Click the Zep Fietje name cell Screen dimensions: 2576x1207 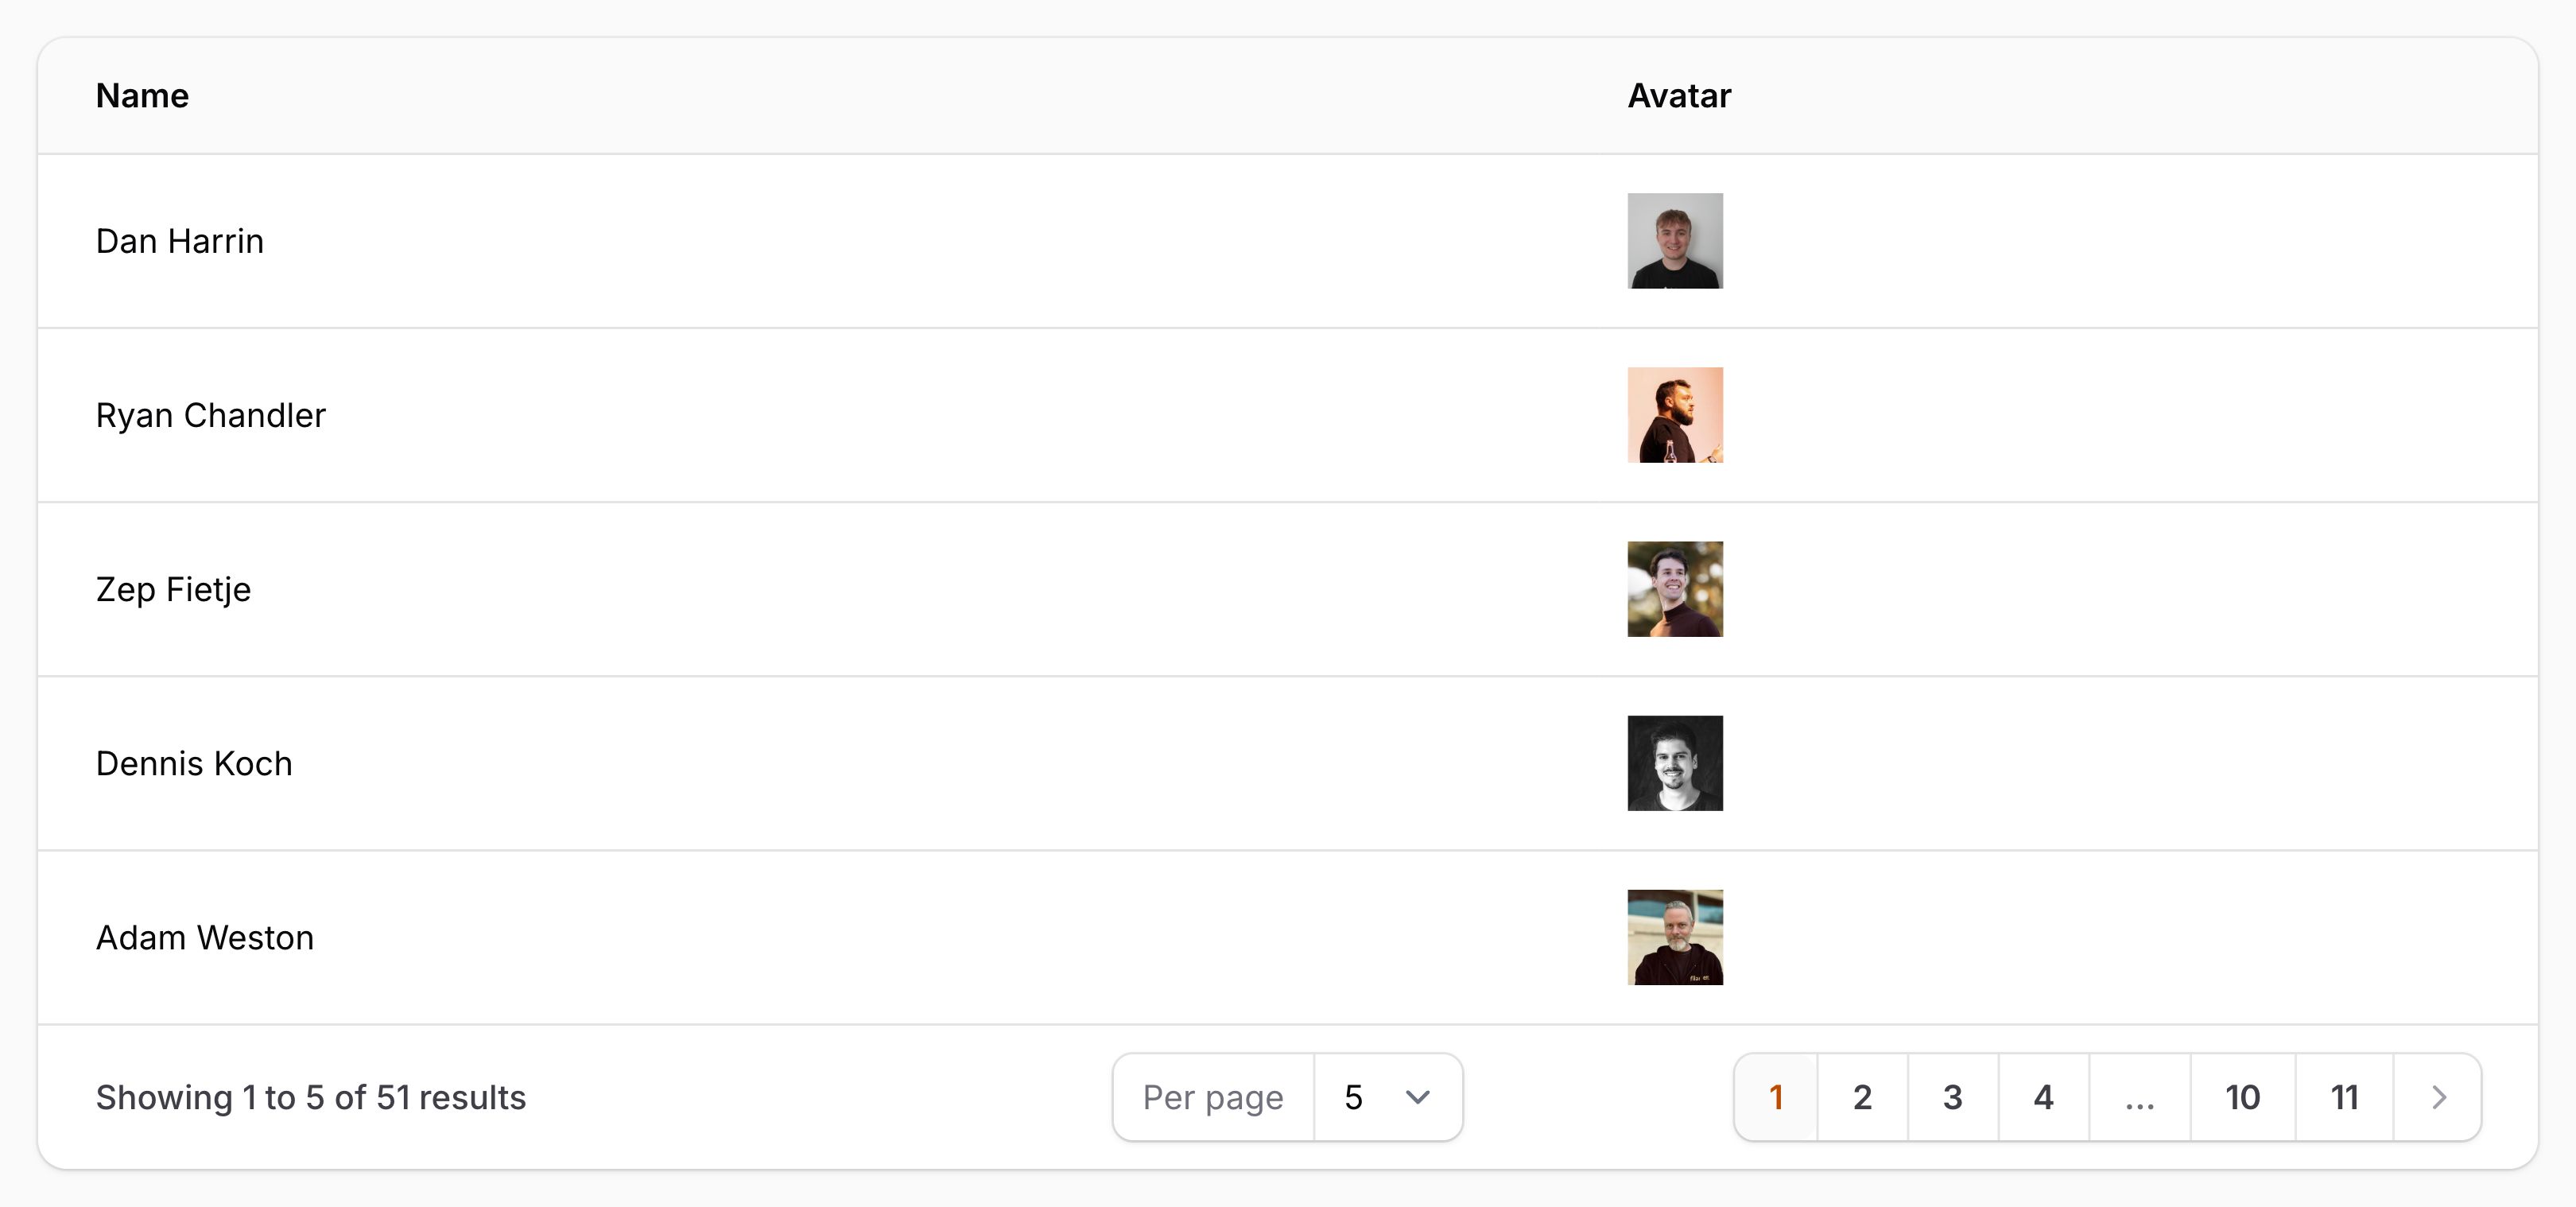173,589
